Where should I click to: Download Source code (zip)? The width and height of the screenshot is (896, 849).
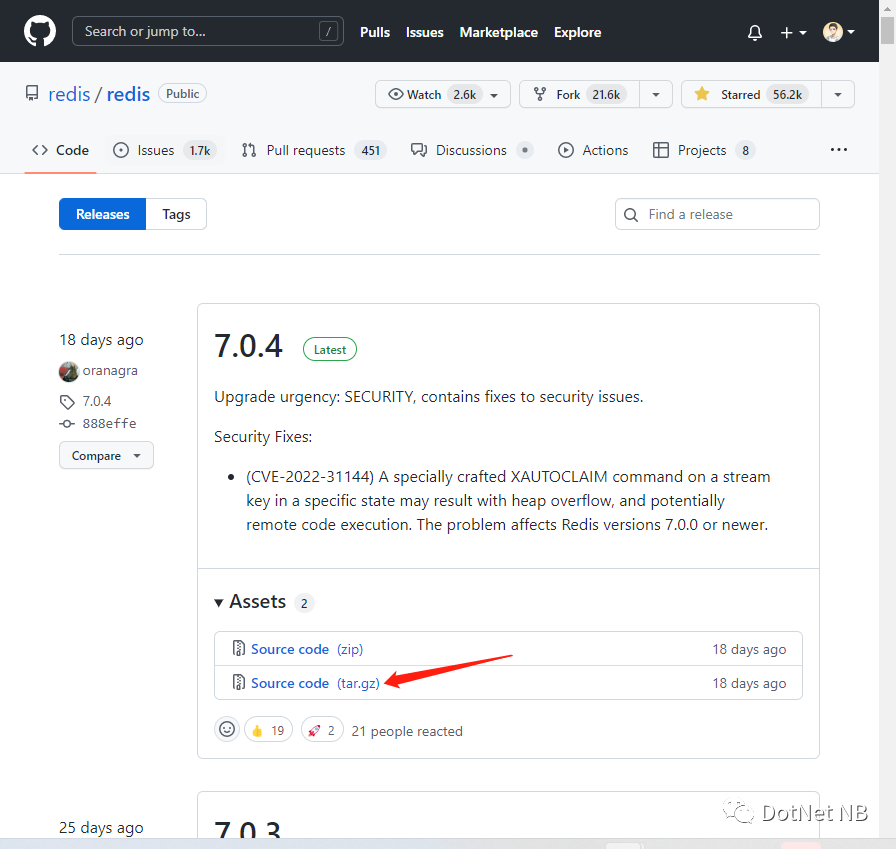(307, 649)
